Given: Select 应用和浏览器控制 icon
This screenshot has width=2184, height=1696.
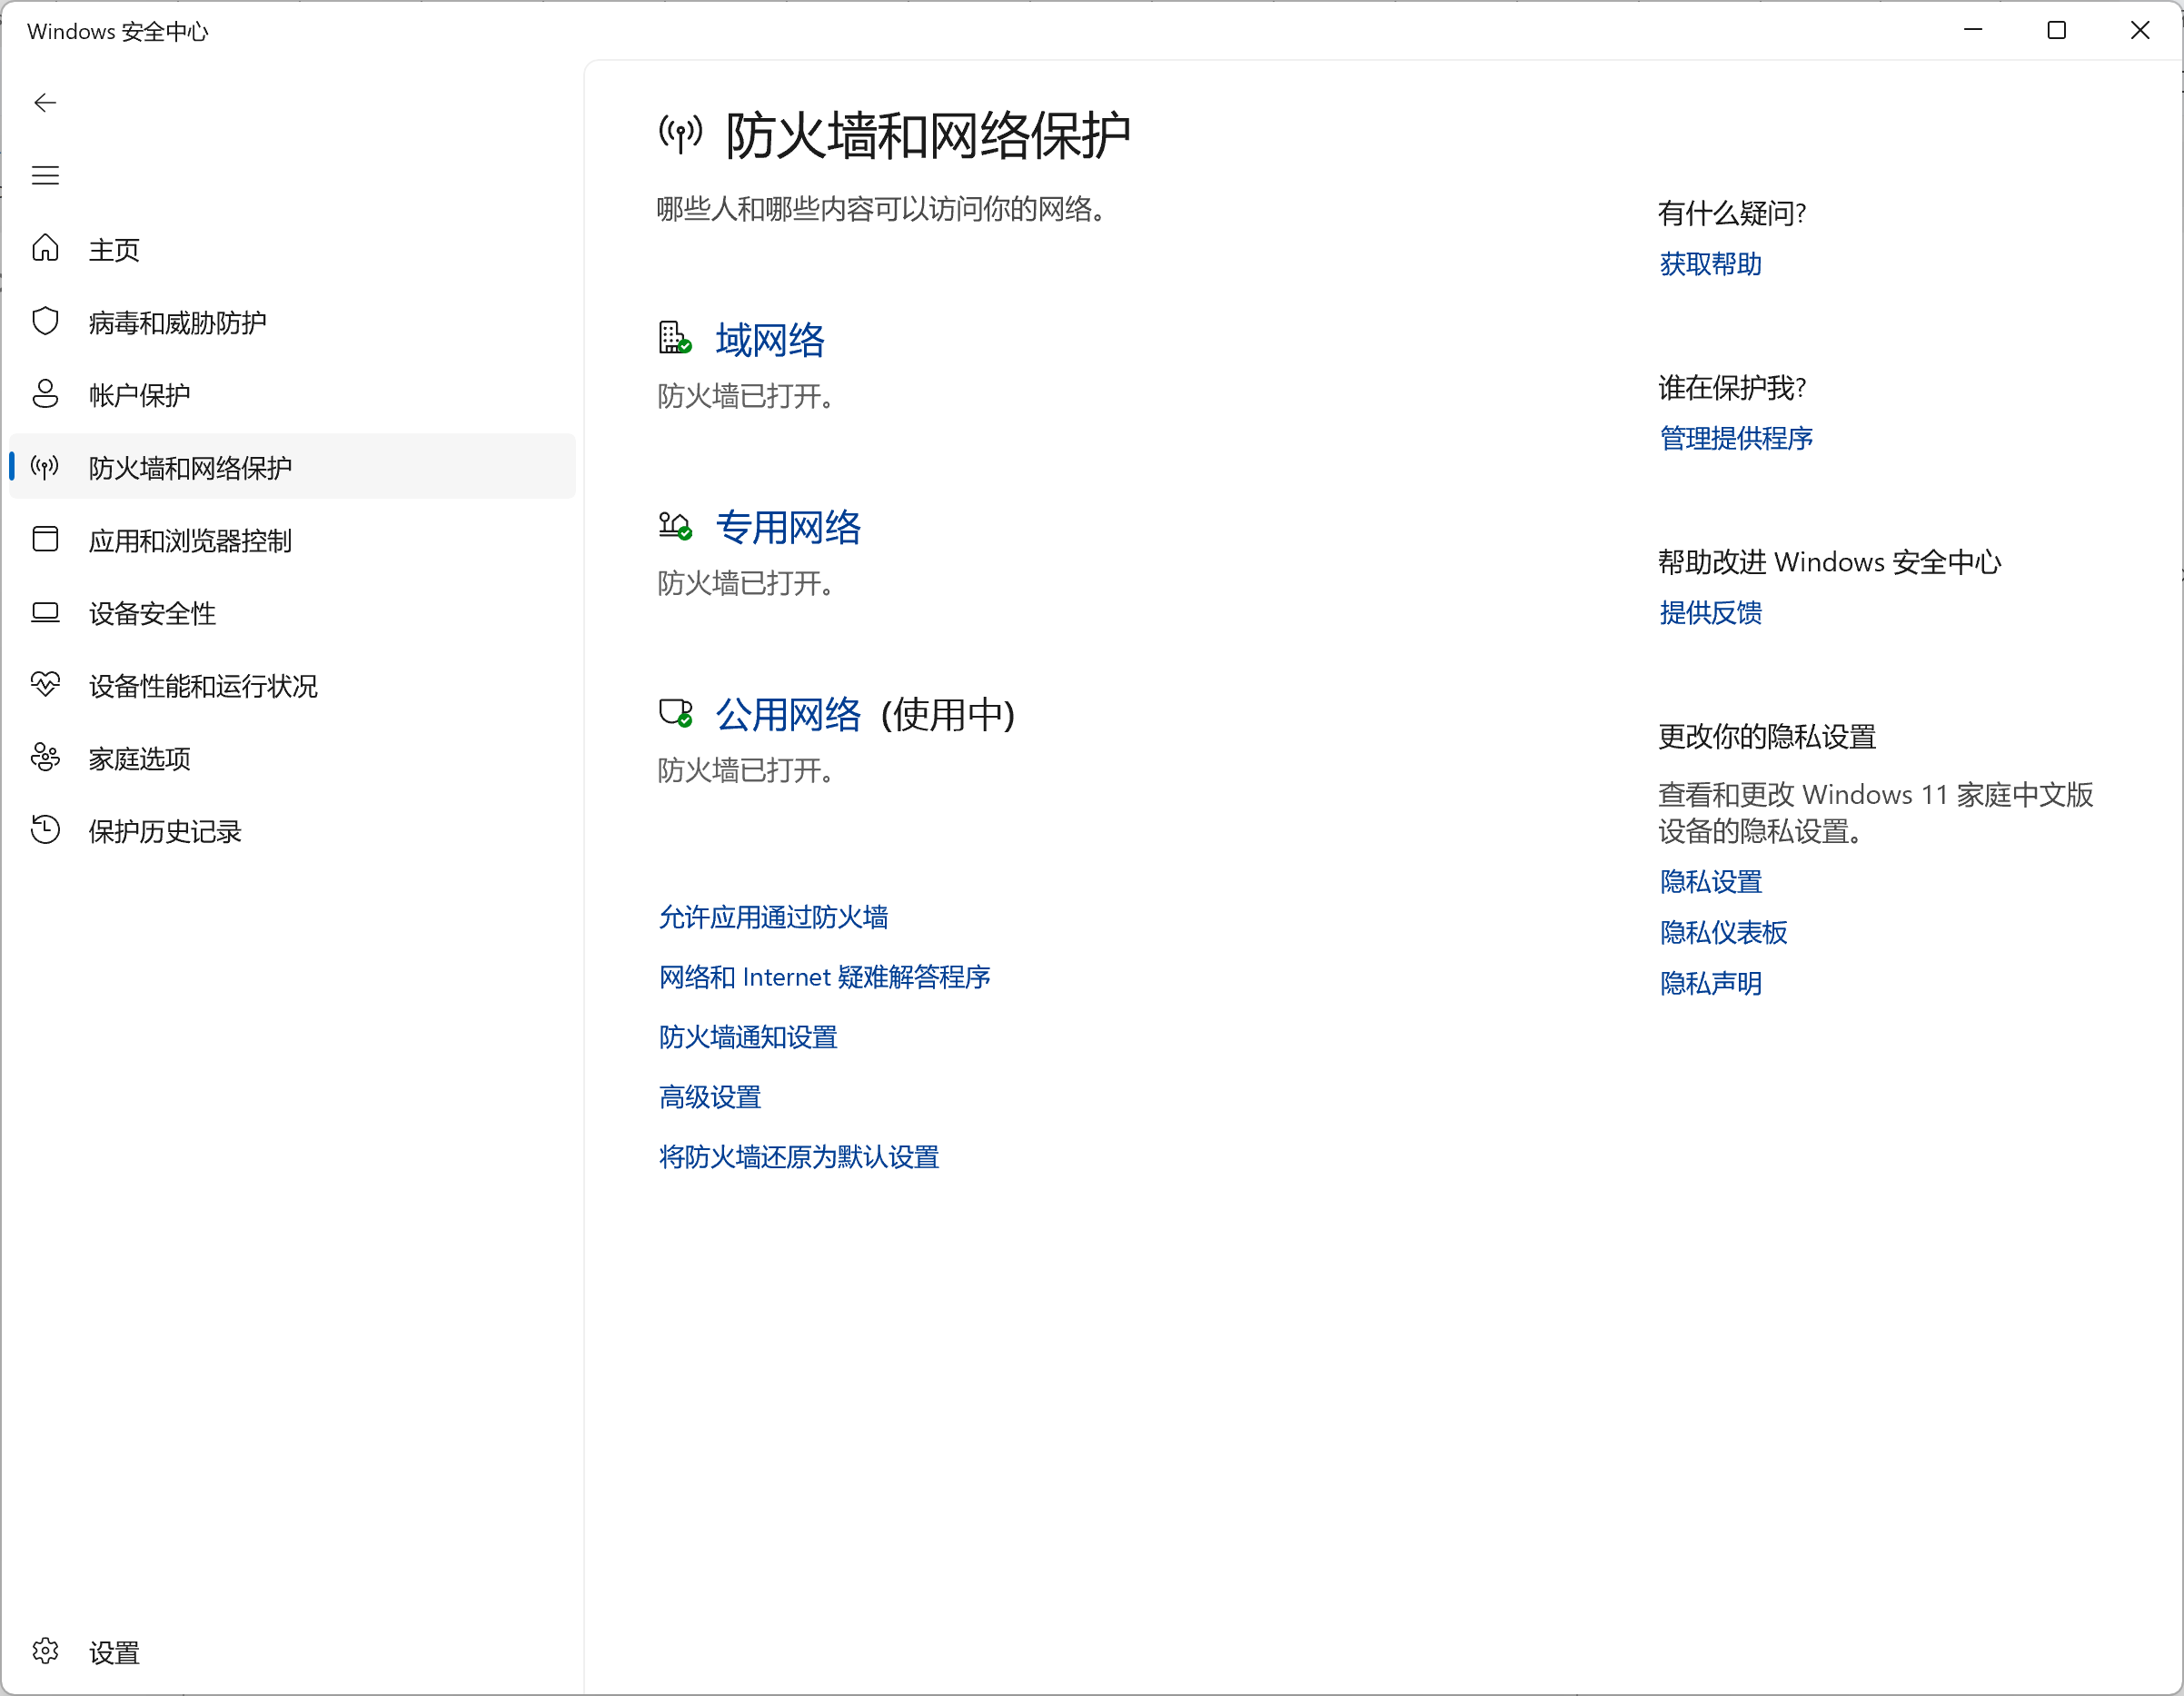Looking at the screenshot, I should [45, 540].
